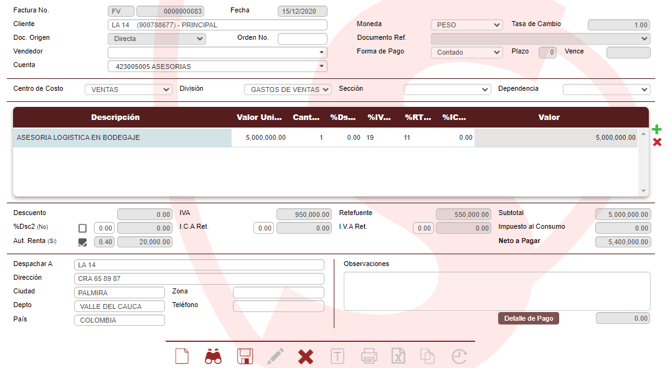Click the Valor column header
The image size is (670, 368).
click(549, 117)
